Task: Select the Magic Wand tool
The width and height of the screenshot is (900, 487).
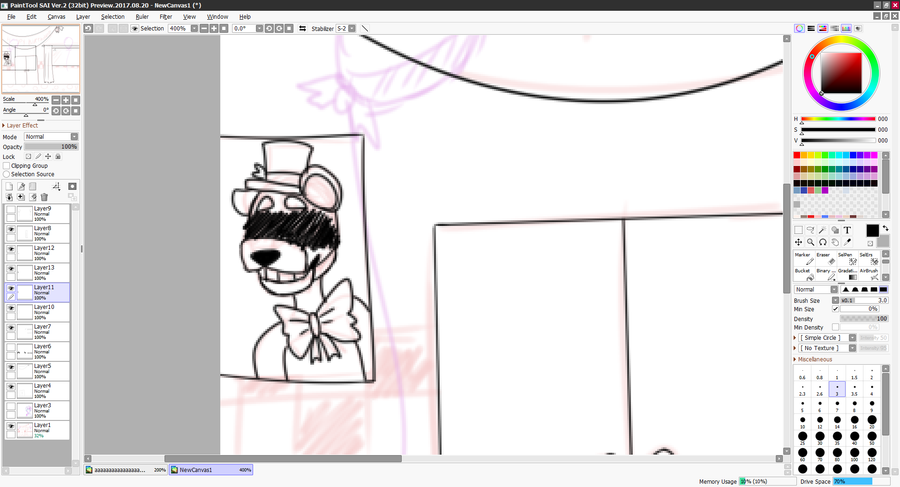Action: 823,230
